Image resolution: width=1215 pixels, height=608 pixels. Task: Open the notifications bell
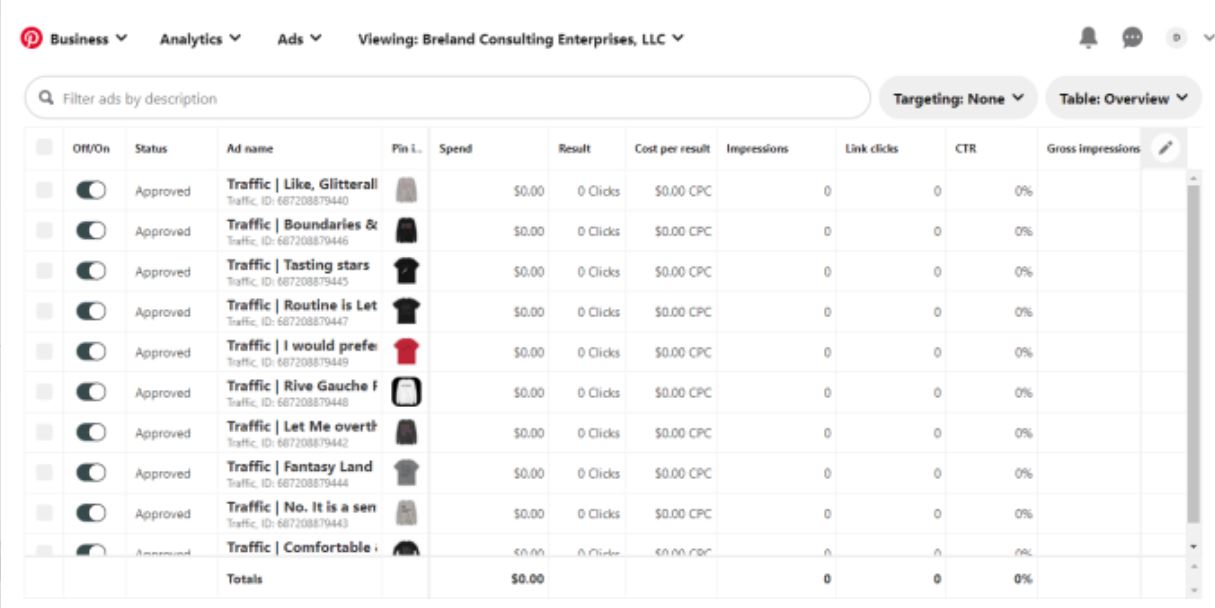[x=1088, y=38]
